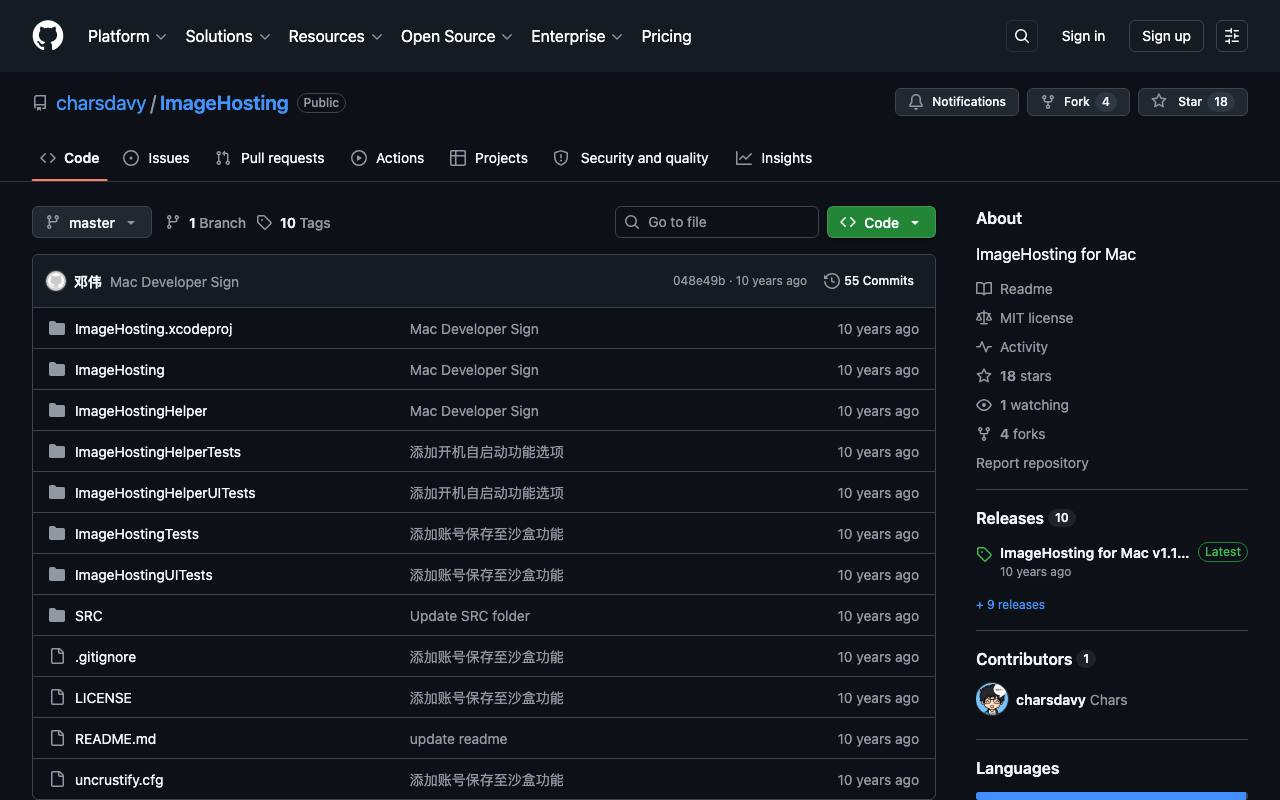Click the book icon beside Readme
The width and height of the screenshot is (1280, 800).
[x=984, y=289]
